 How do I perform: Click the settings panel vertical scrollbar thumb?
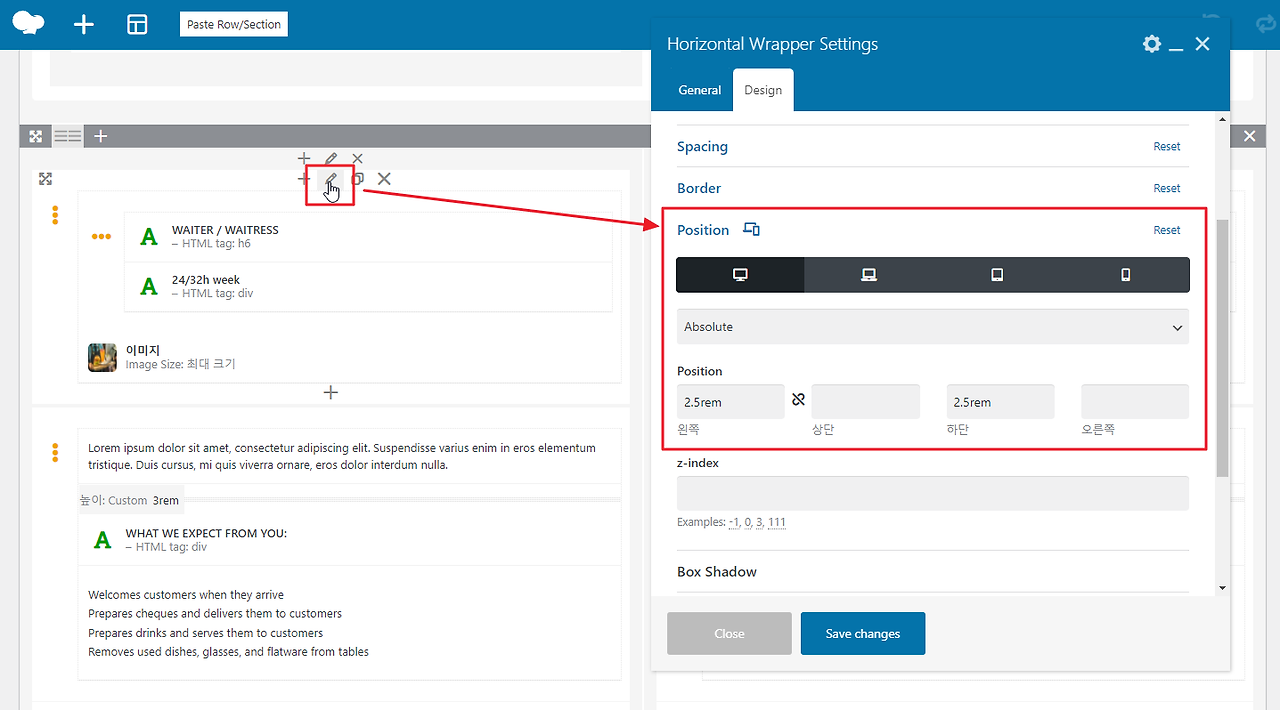[x=1222, y=348]
